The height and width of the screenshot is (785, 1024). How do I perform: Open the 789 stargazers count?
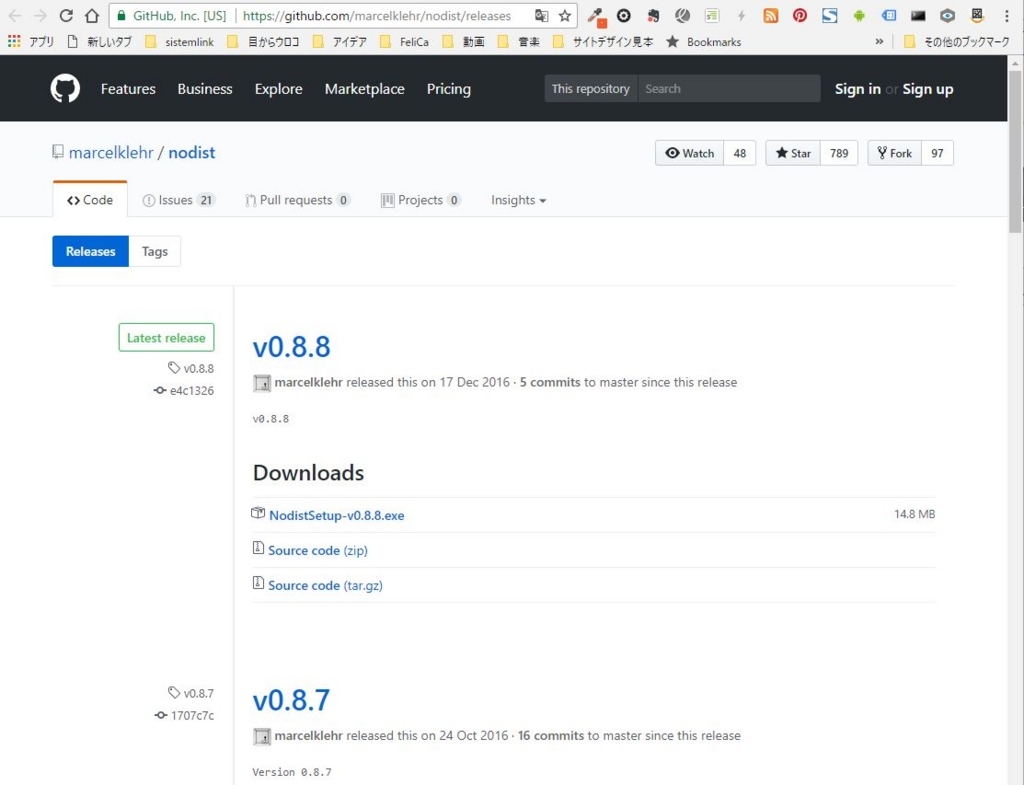coord(839,153)
